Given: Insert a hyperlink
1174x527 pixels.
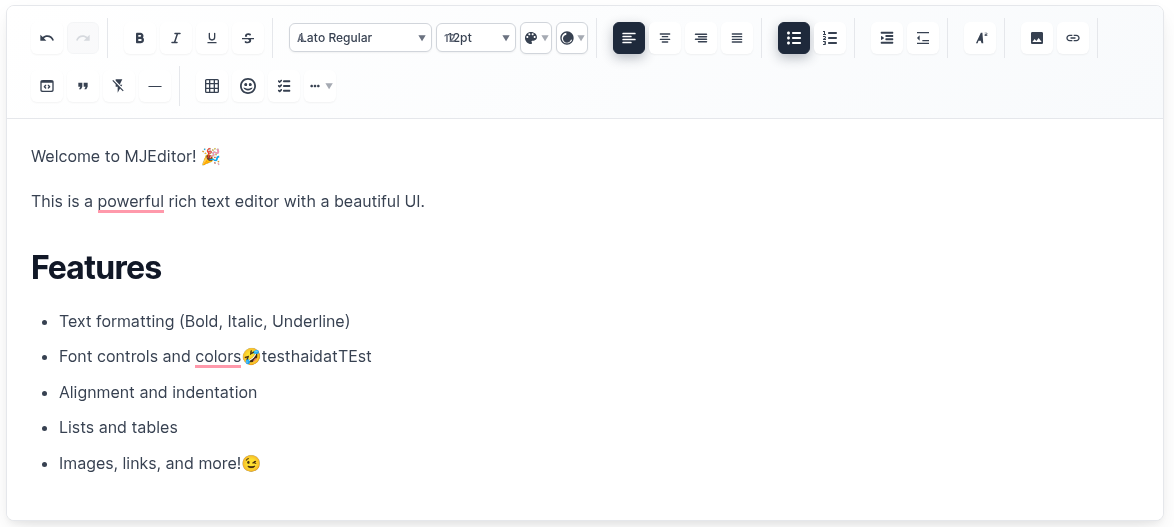Looking at the screenshot, I should (1073, 38).
